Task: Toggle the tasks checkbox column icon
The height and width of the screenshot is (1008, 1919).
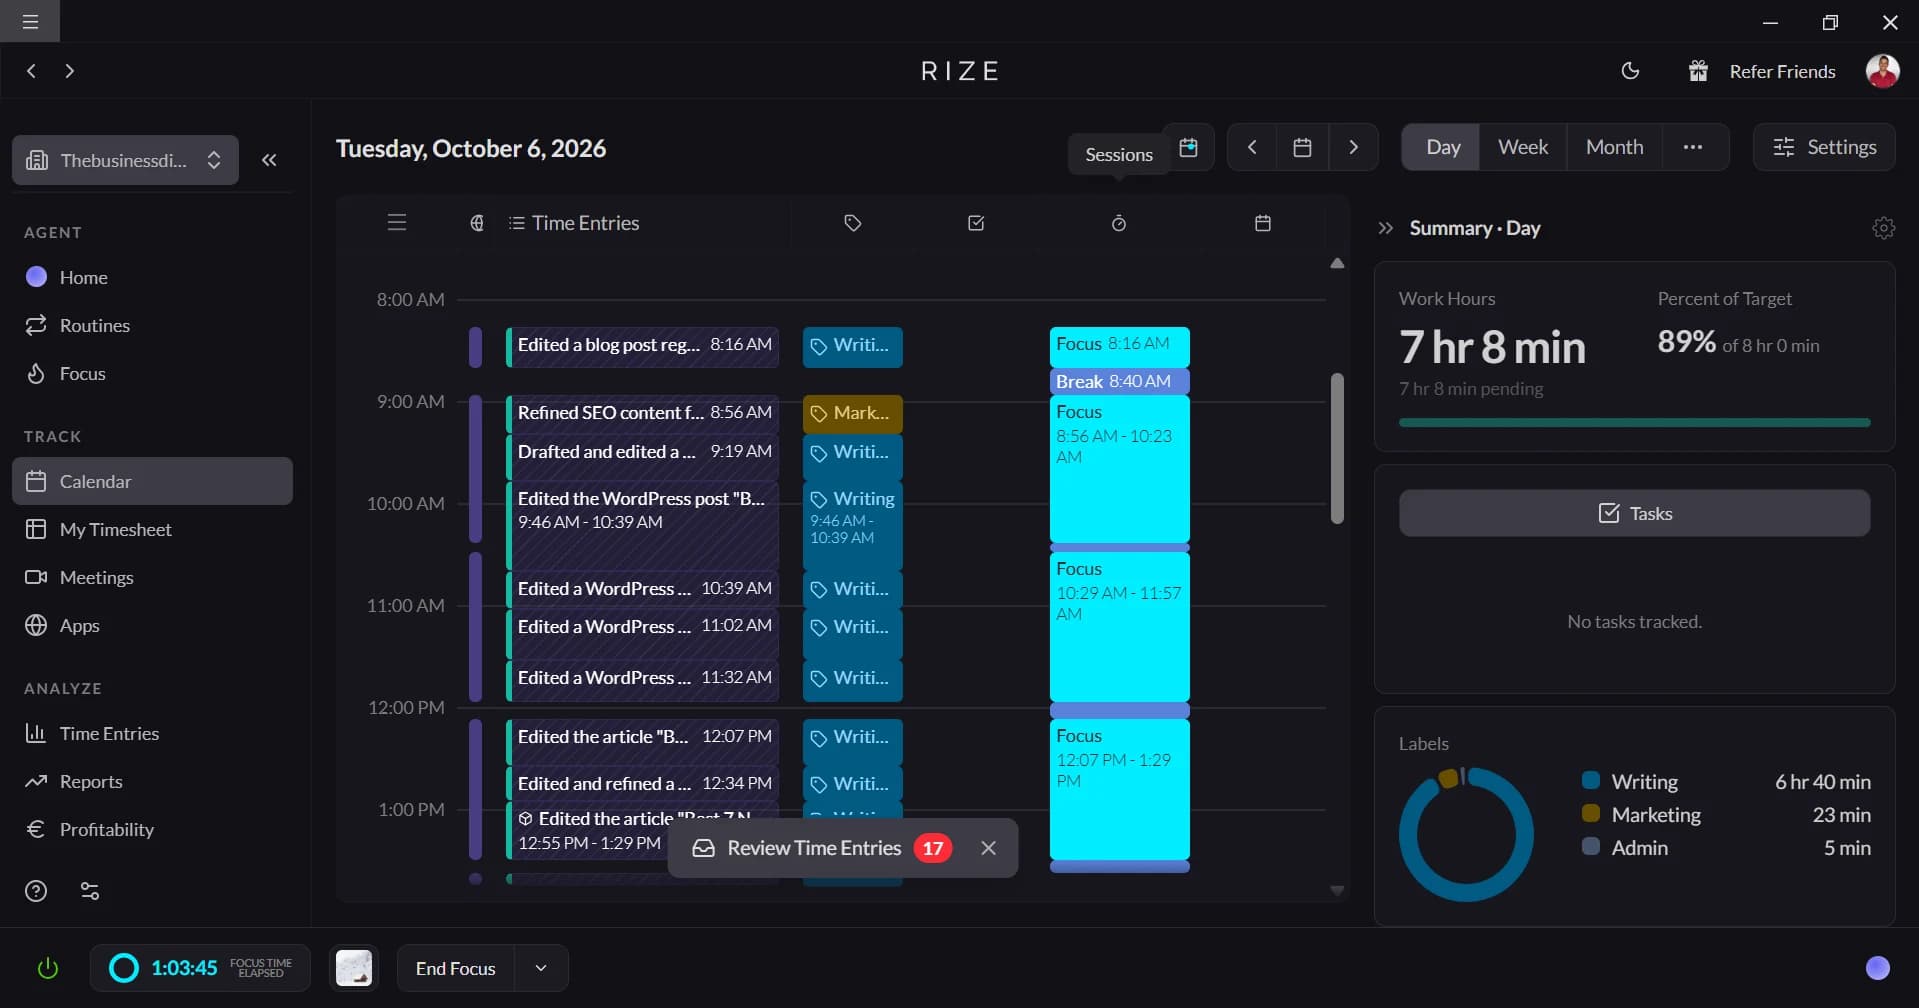Action: pos(976,223)
